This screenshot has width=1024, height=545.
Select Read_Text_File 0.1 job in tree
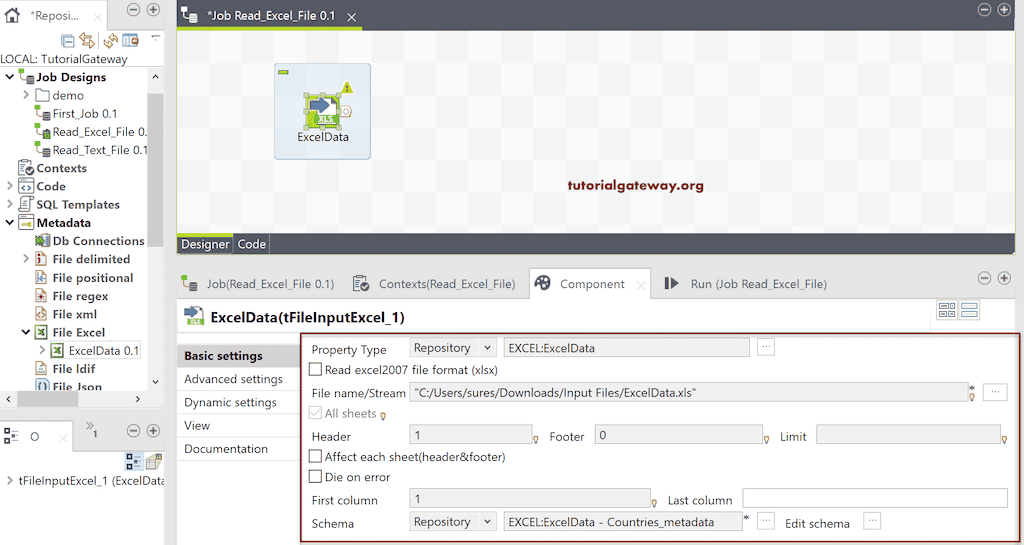point(91,150)
